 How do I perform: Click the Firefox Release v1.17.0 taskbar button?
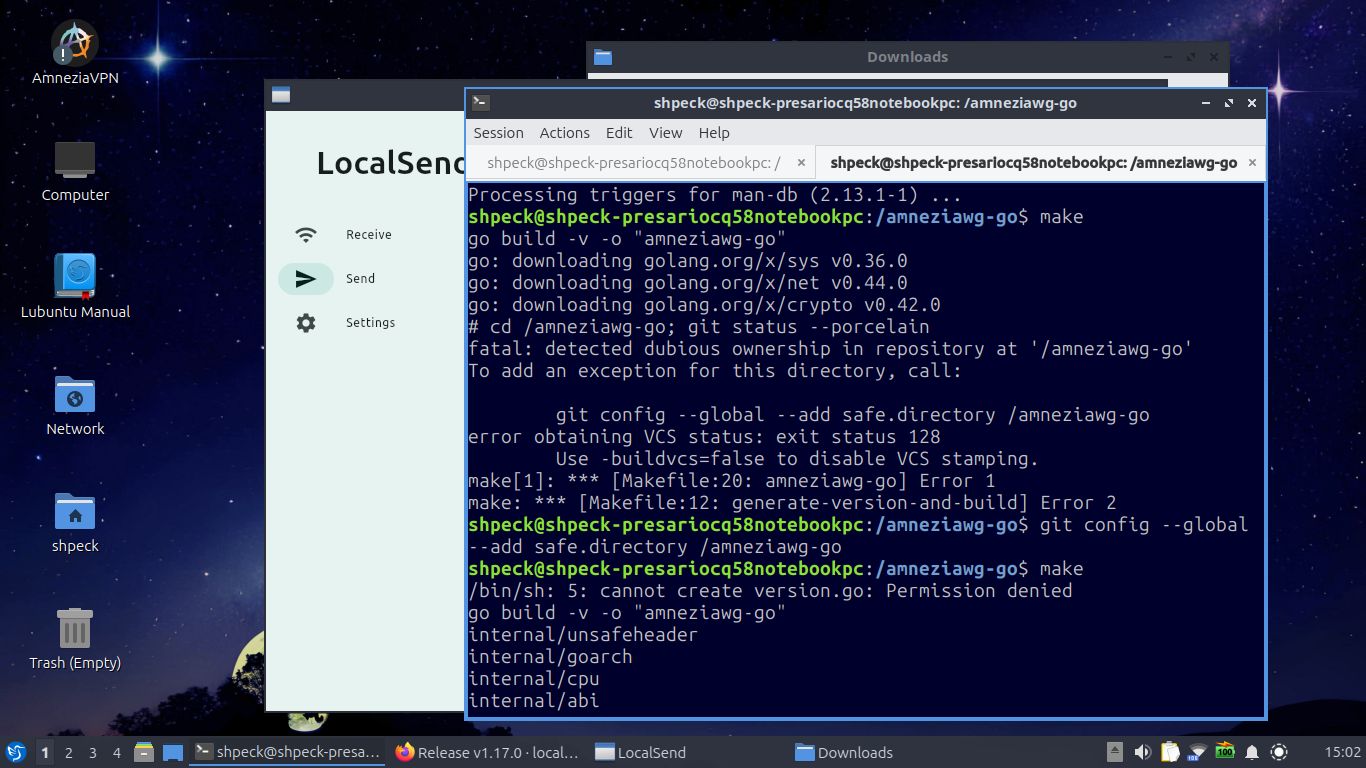click(488, 752)
